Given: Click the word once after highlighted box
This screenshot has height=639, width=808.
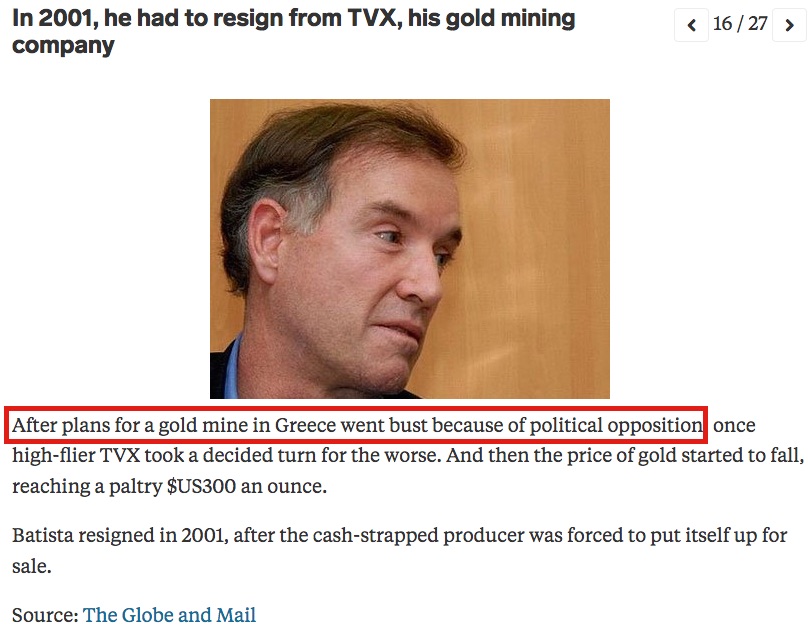Looking at the screenshot, I should point(734,426).
